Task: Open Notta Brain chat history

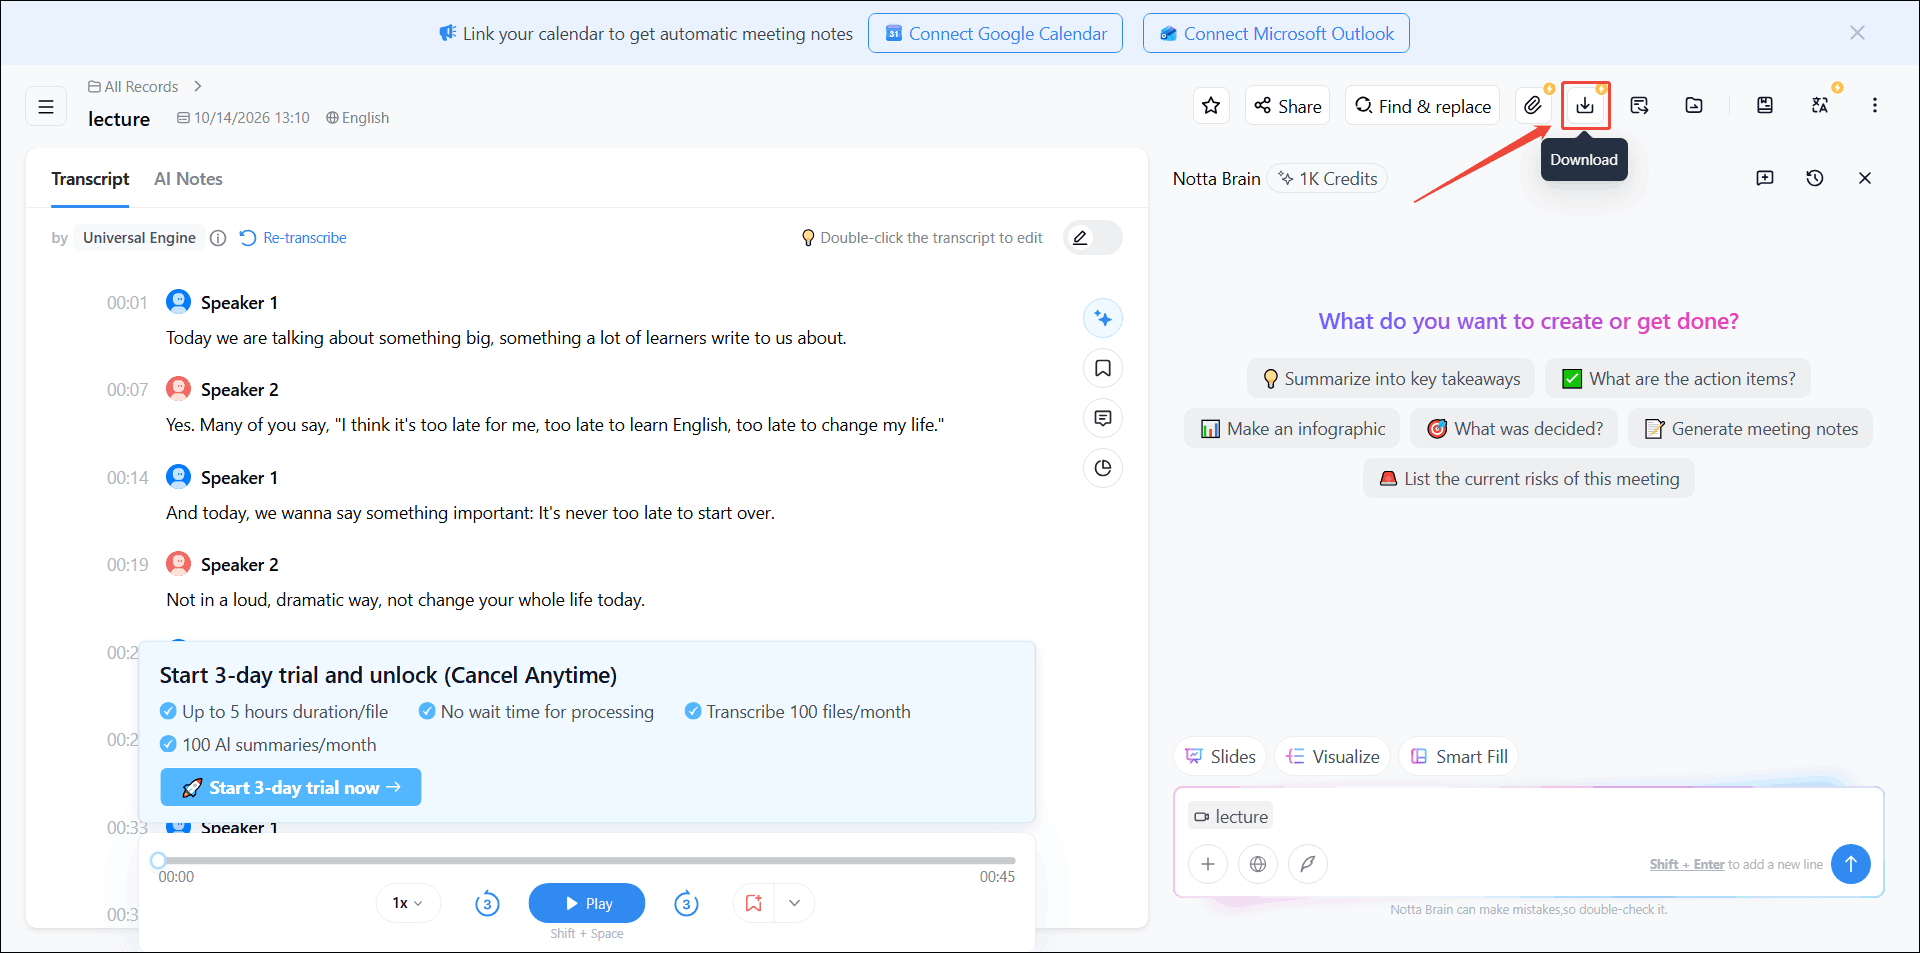Action: [x=1815, y=178]
